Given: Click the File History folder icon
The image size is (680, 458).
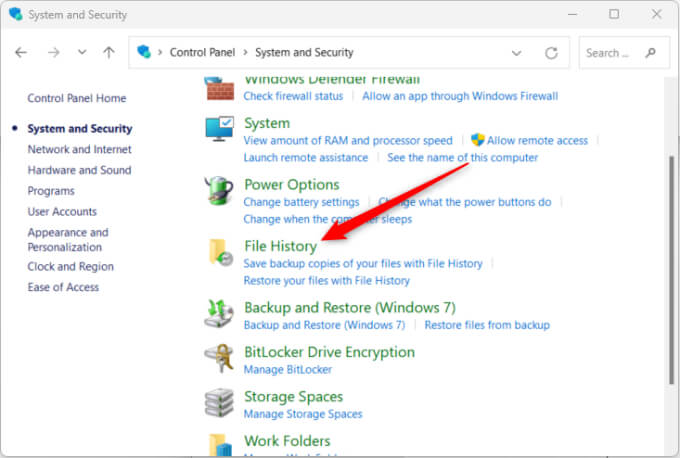Looking at the screenshot, I should coord(221,252).
